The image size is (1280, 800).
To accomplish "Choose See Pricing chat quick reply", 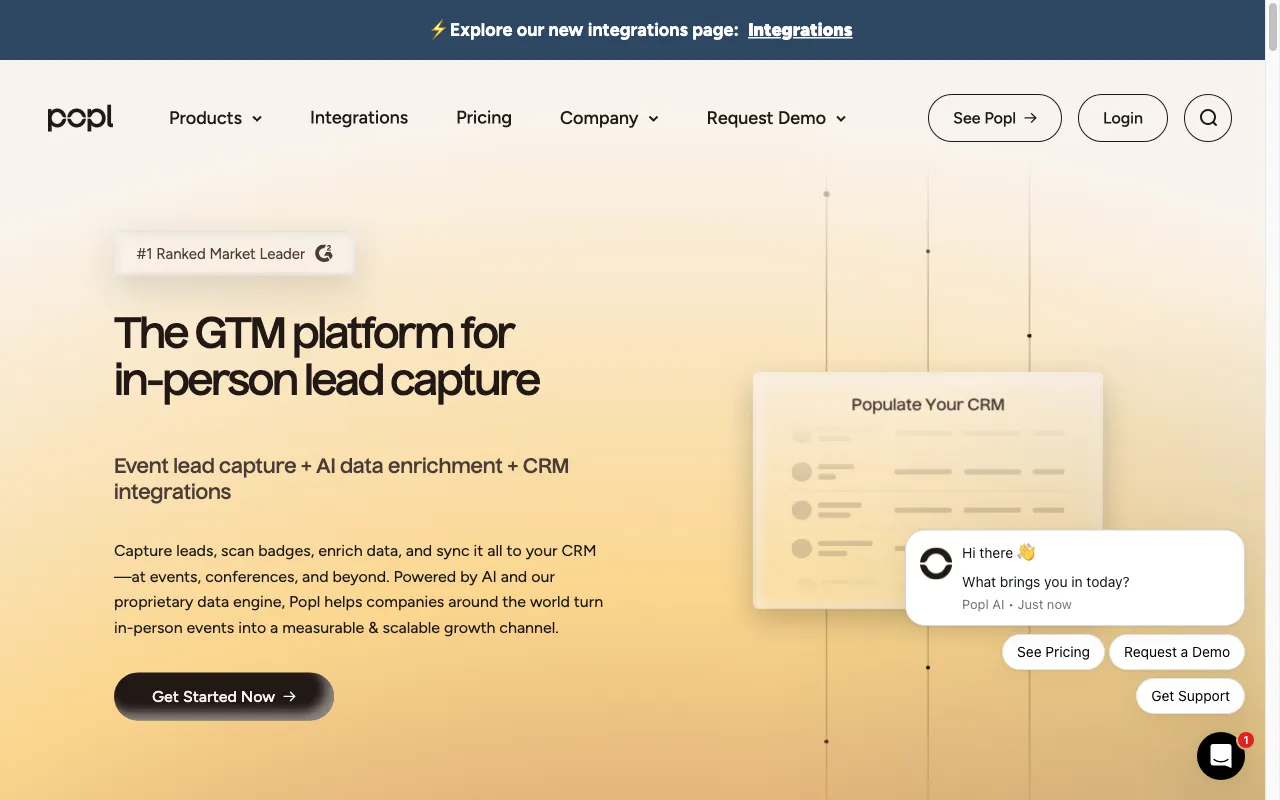I will (x=1053, y=652).
